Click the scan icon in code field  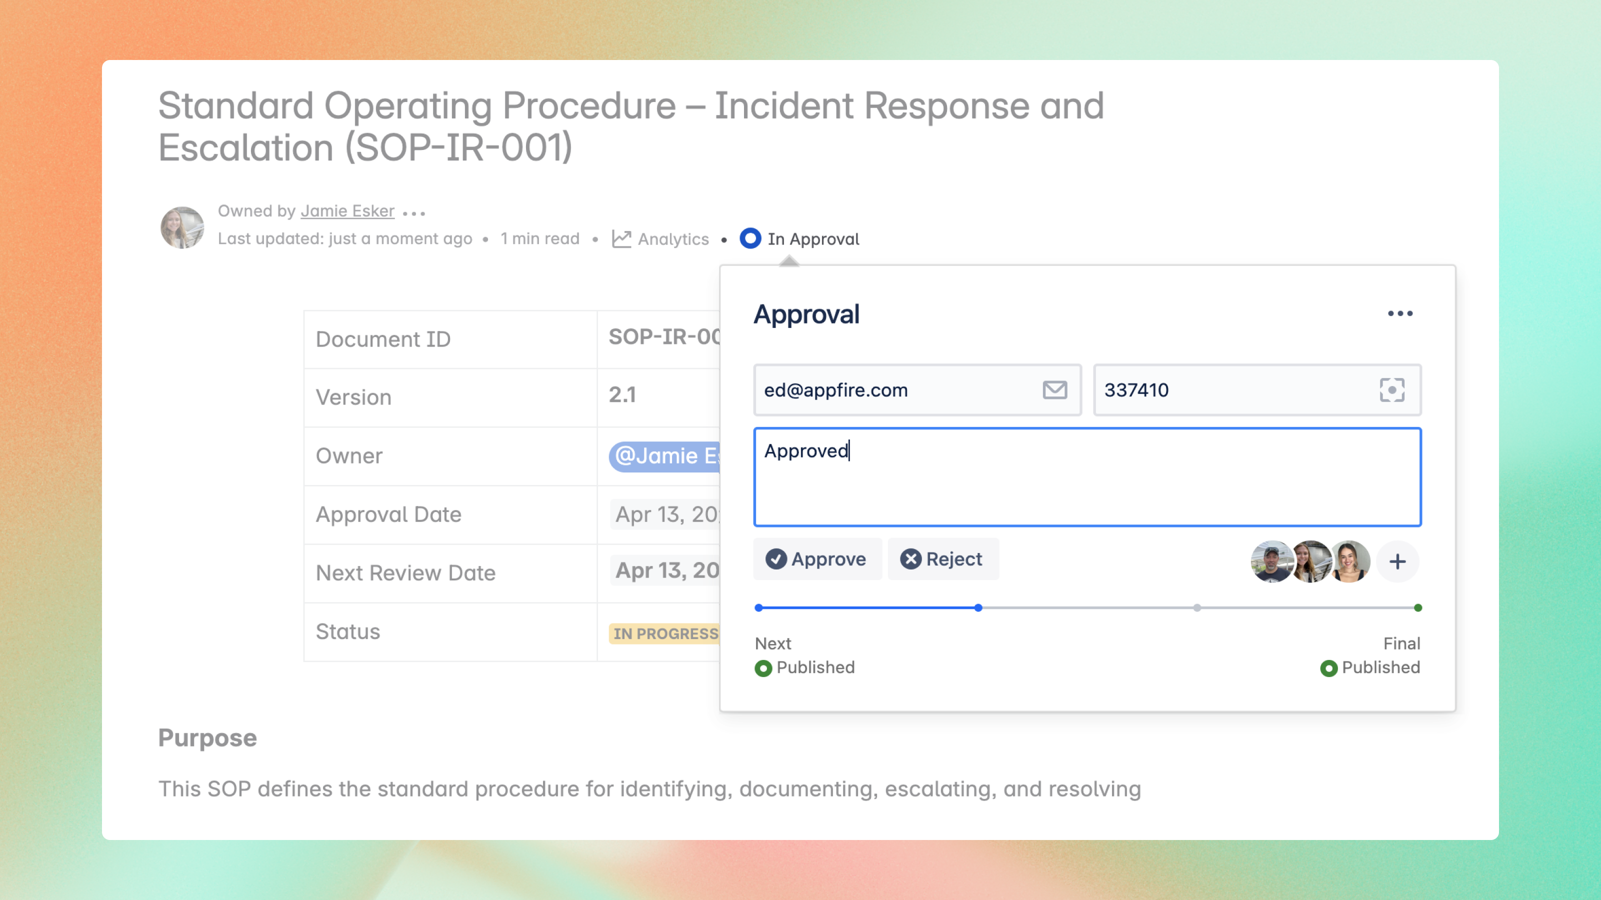tap(1391, 390)
